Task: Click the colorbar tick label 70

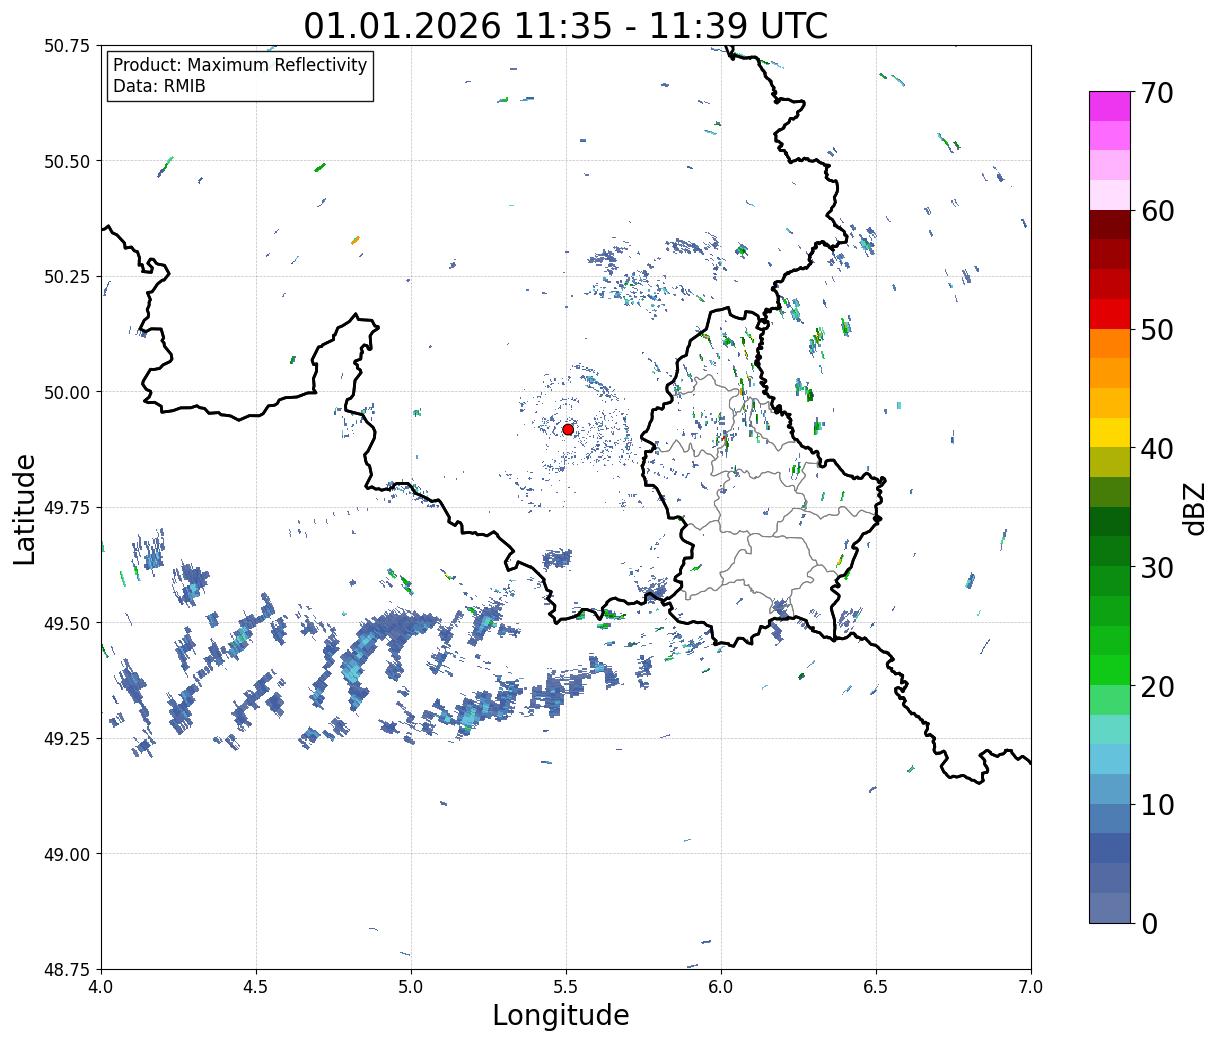Action: click(1157, 93)
